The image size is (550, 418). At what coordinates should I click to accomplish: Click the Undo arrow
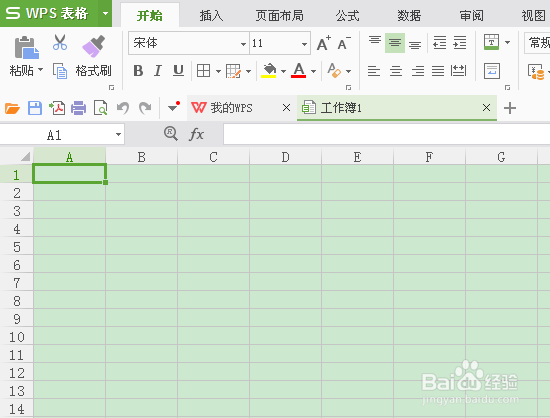[x=123, y=108]
